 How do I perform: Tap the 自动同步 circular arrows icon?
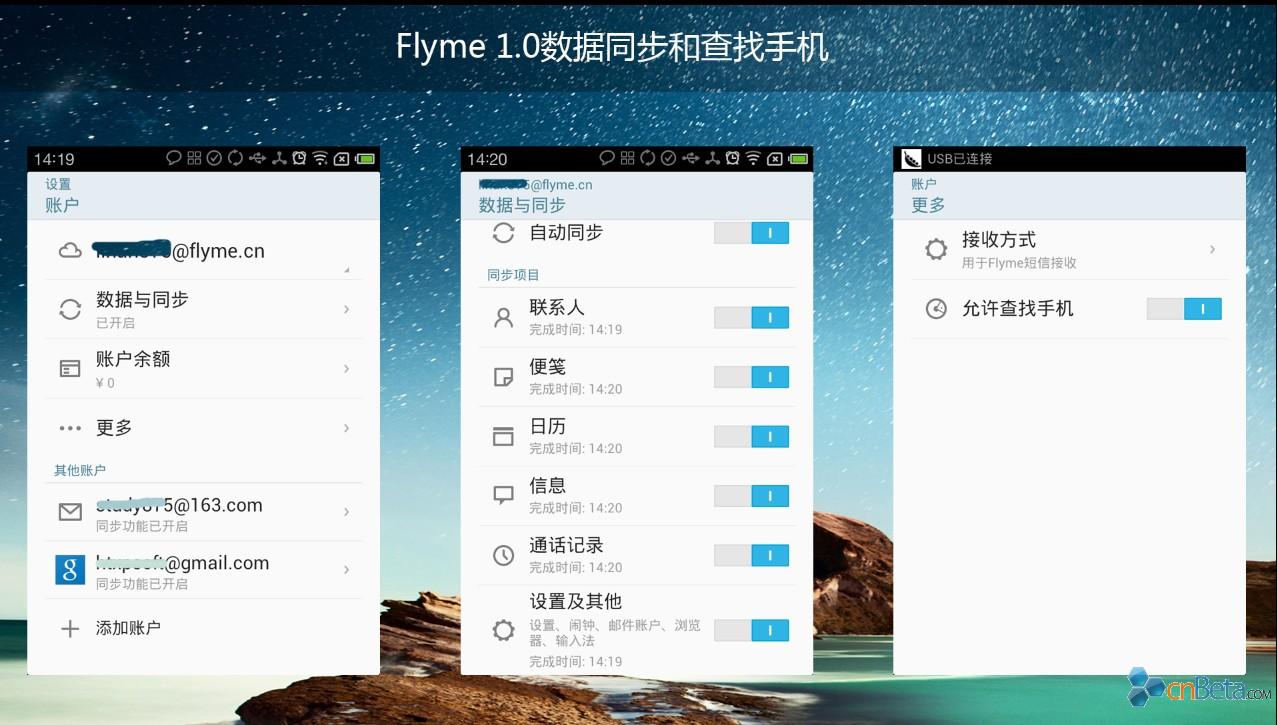click(x=504, y=233)
